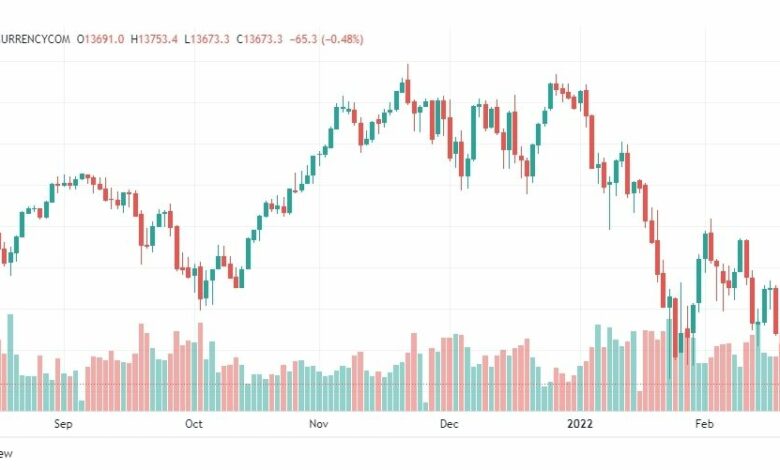Select the Oct date label
The height and width of the screenshot is (470, 780).
pyautogui.click(x=194, y=424)
